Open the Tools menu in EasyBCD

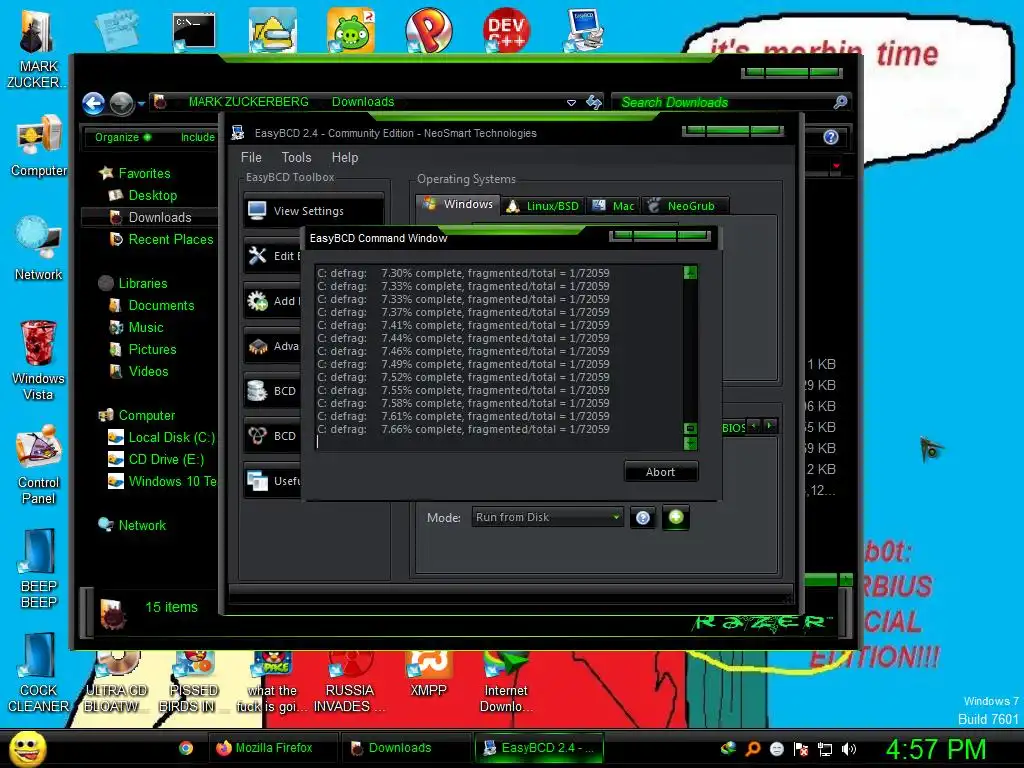[x=296, y=157]
